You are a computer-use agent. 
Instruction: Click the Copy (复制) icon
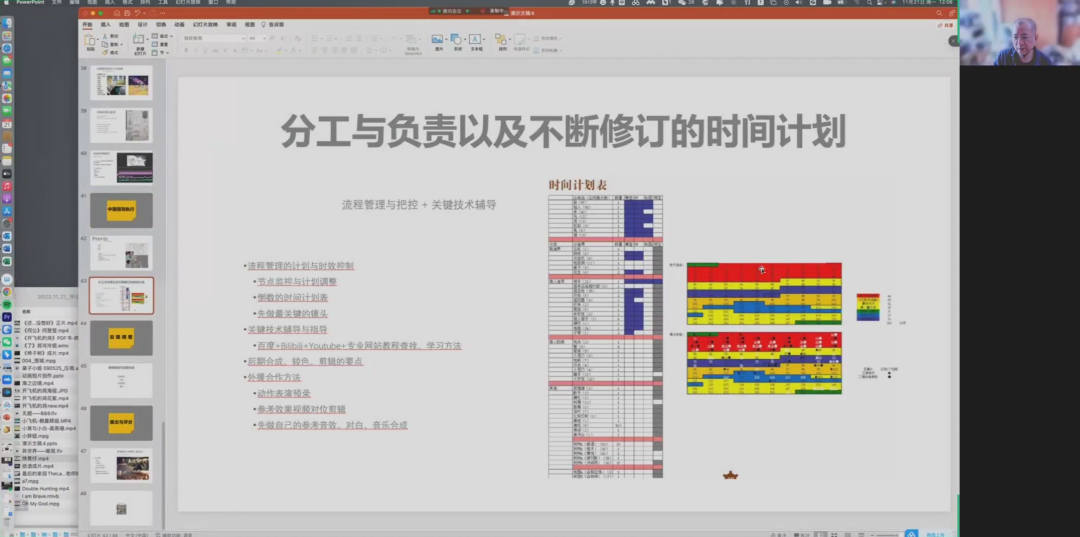[x=106, y=44]
